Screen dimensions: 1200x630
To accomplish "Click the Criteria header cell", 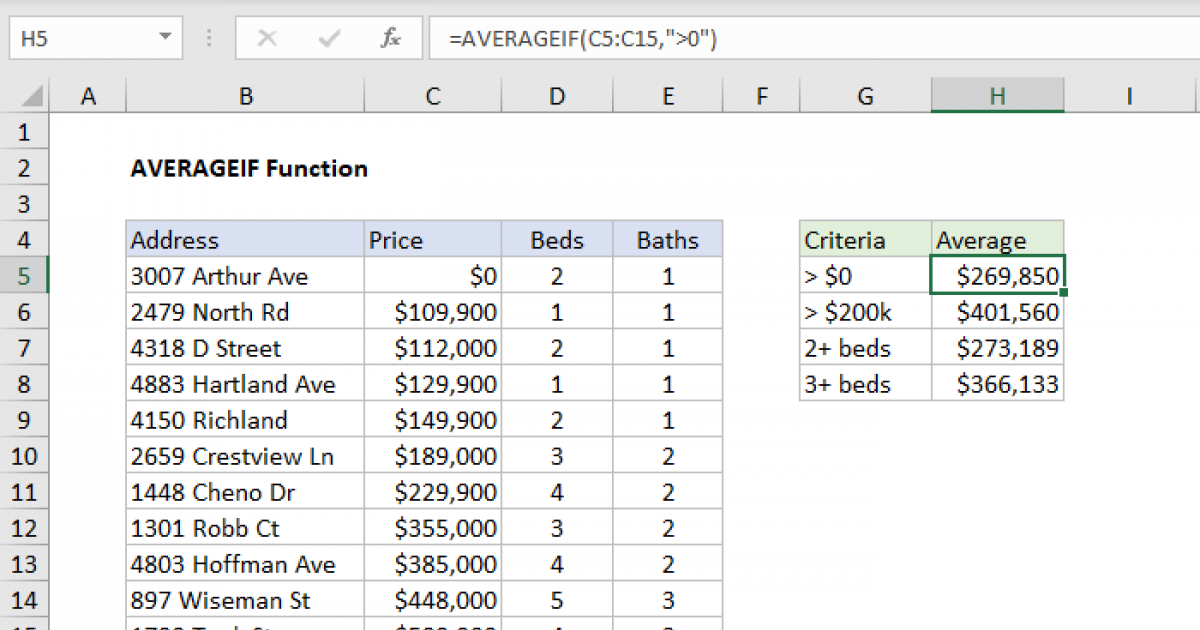I will click(x=866, y=240).
